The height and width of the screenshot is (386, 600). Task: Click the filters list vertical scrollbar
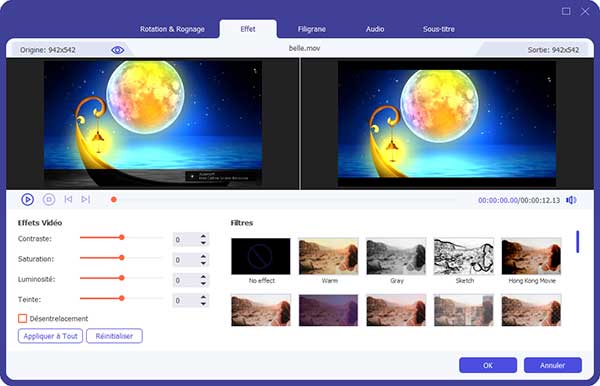point(577,241)
